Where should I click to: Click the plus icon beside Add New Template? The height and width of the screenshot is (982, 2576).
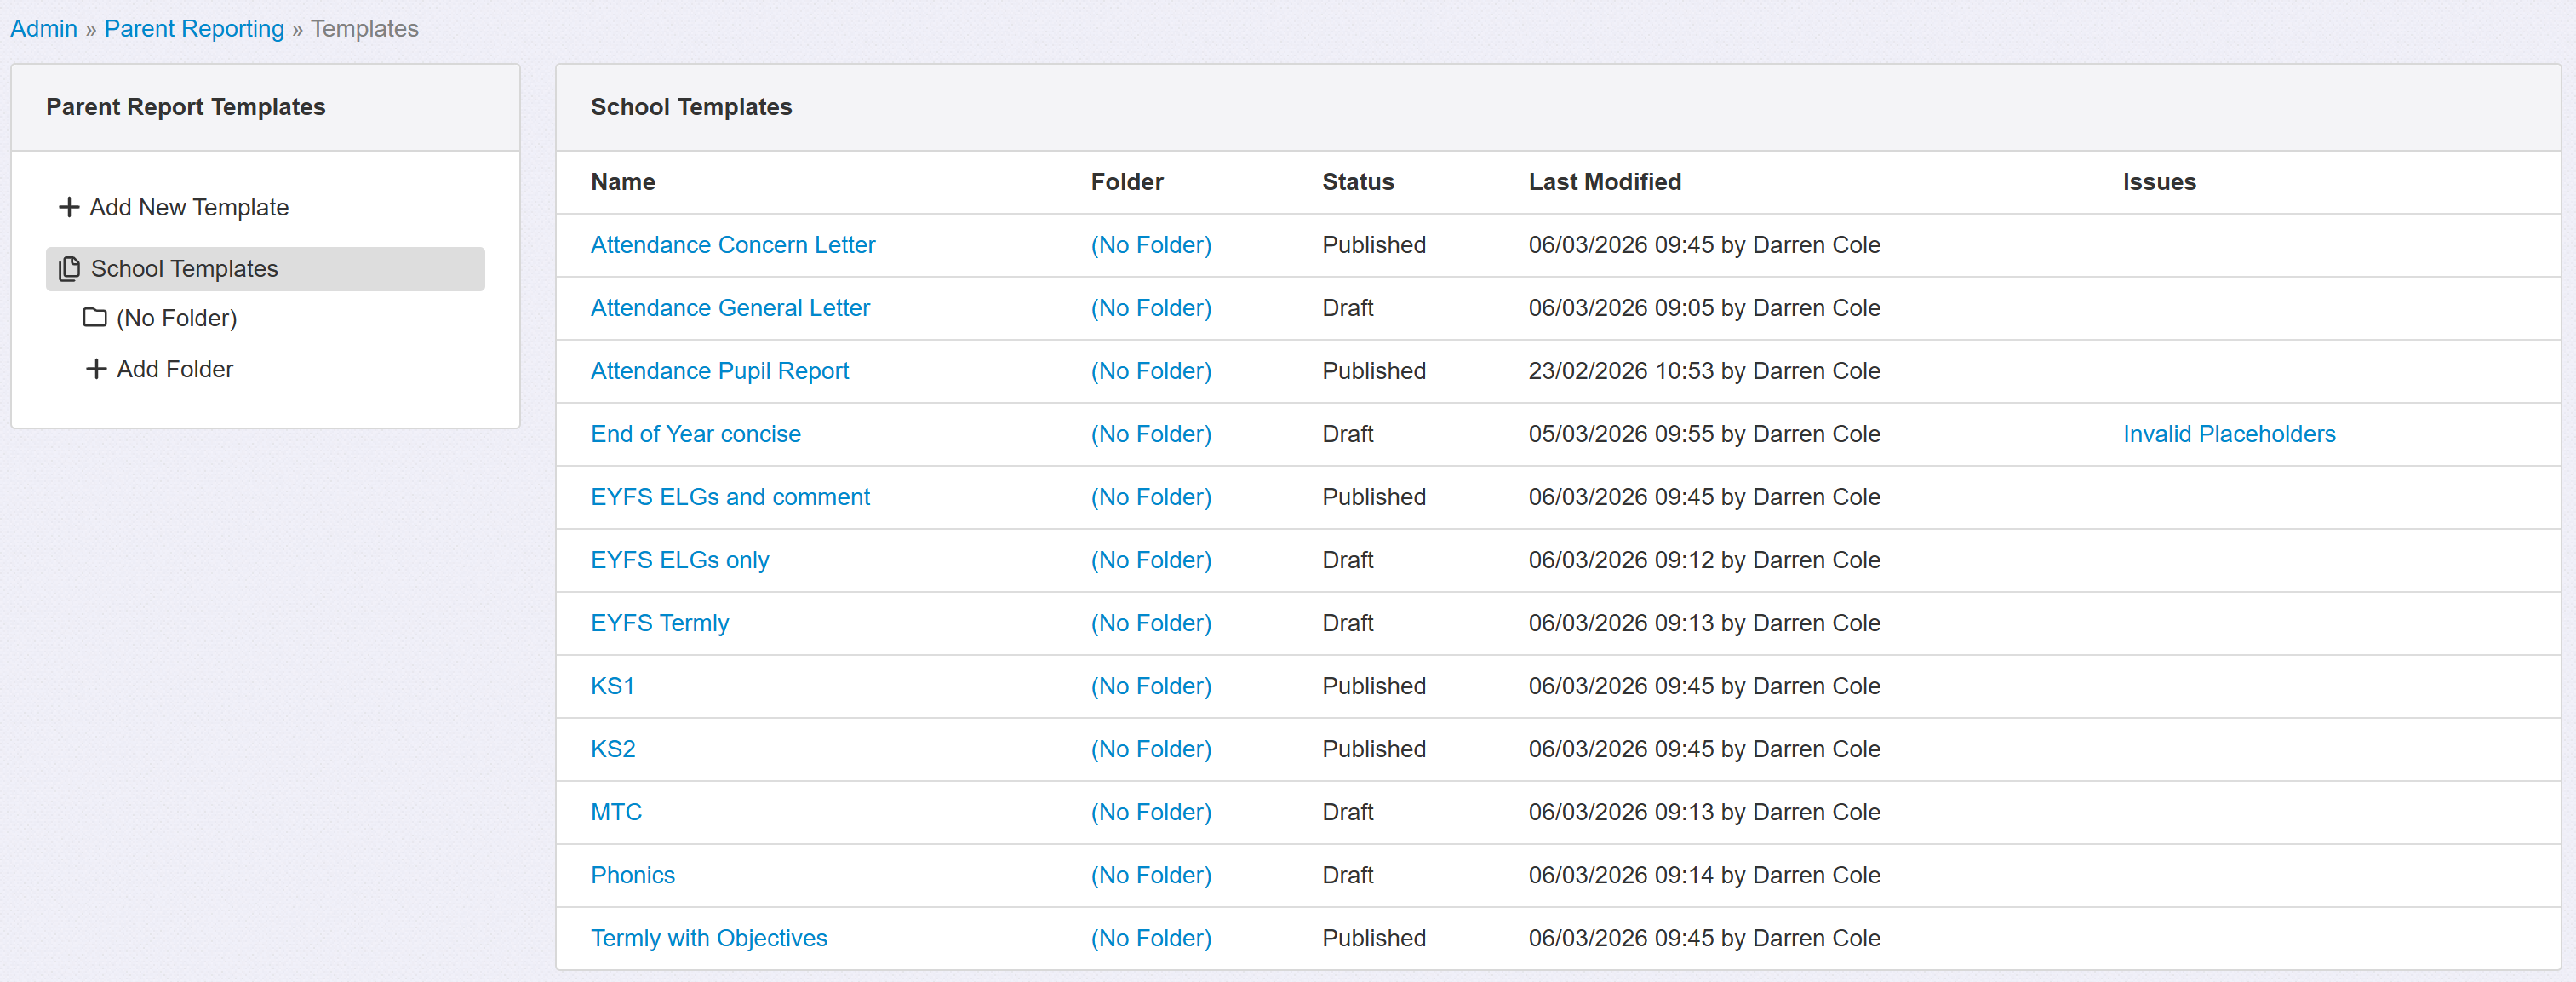68,207
